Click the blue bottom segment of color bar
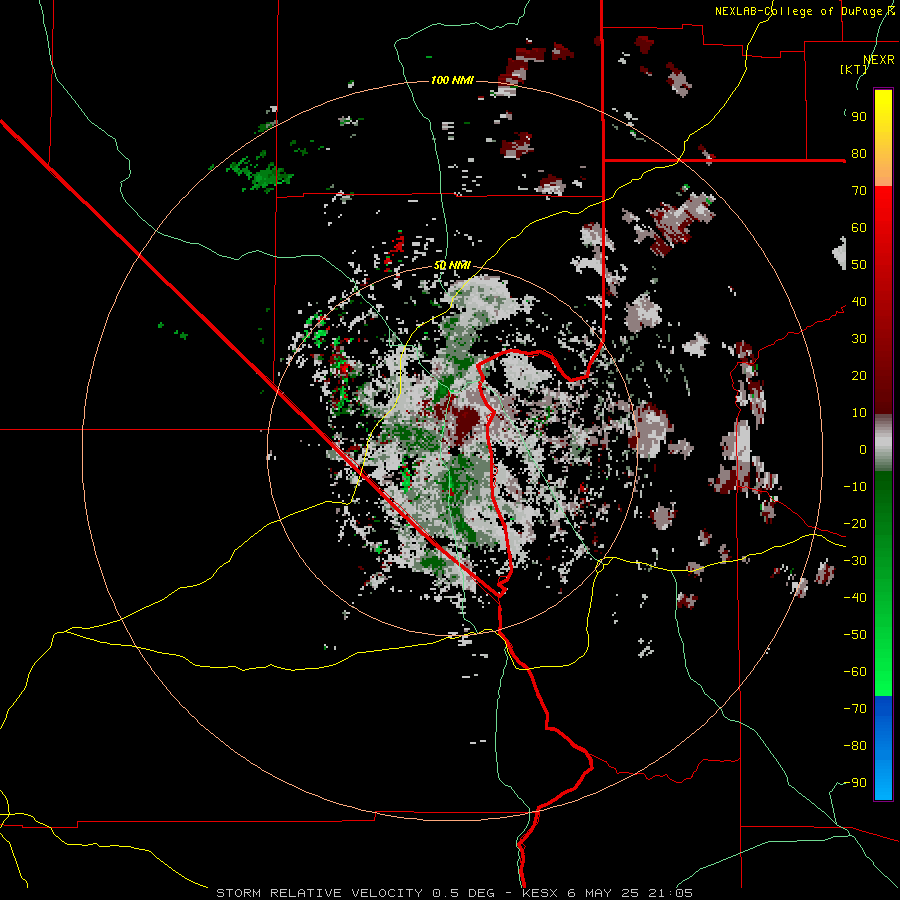Image resolution: width=900 pixels, height=900 pixels. pyautogui.click(x=883, y=748)
